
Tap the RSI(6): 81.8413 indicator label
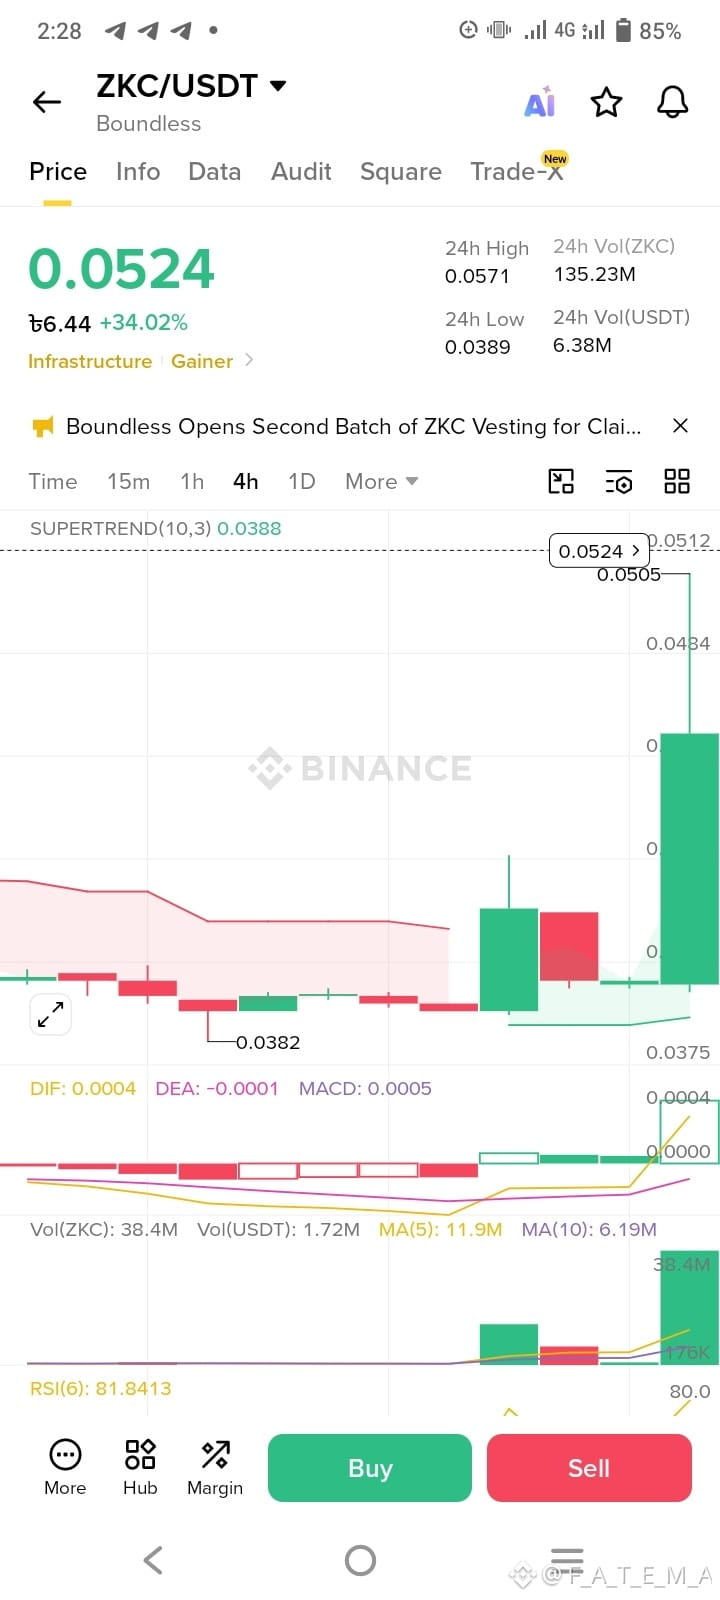point(101,1388)
